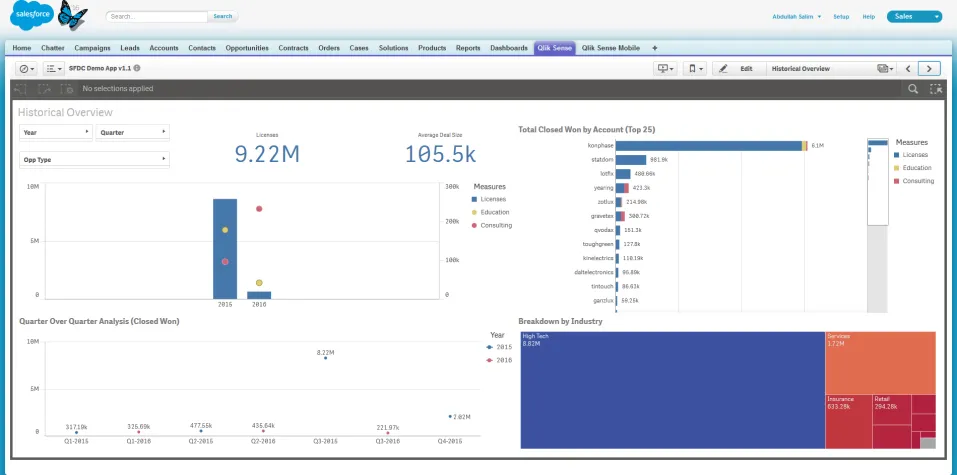Click the SFDC Demo App v1.1 title
The width and height of the screenshot is (957, 475).
(x=100, y=68)
